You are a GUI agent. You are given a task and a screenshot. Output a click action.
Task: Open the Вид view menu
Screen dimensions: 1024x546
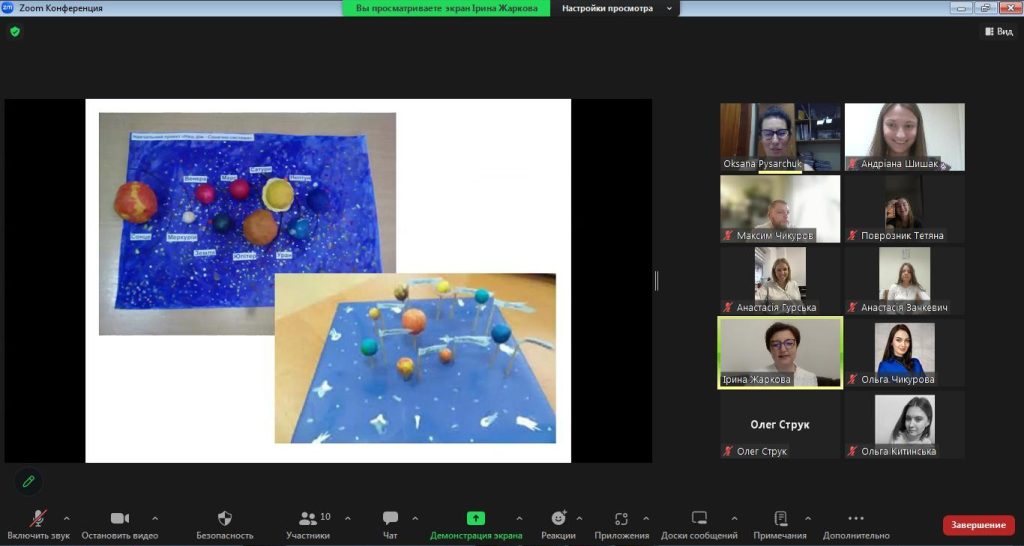997,31
